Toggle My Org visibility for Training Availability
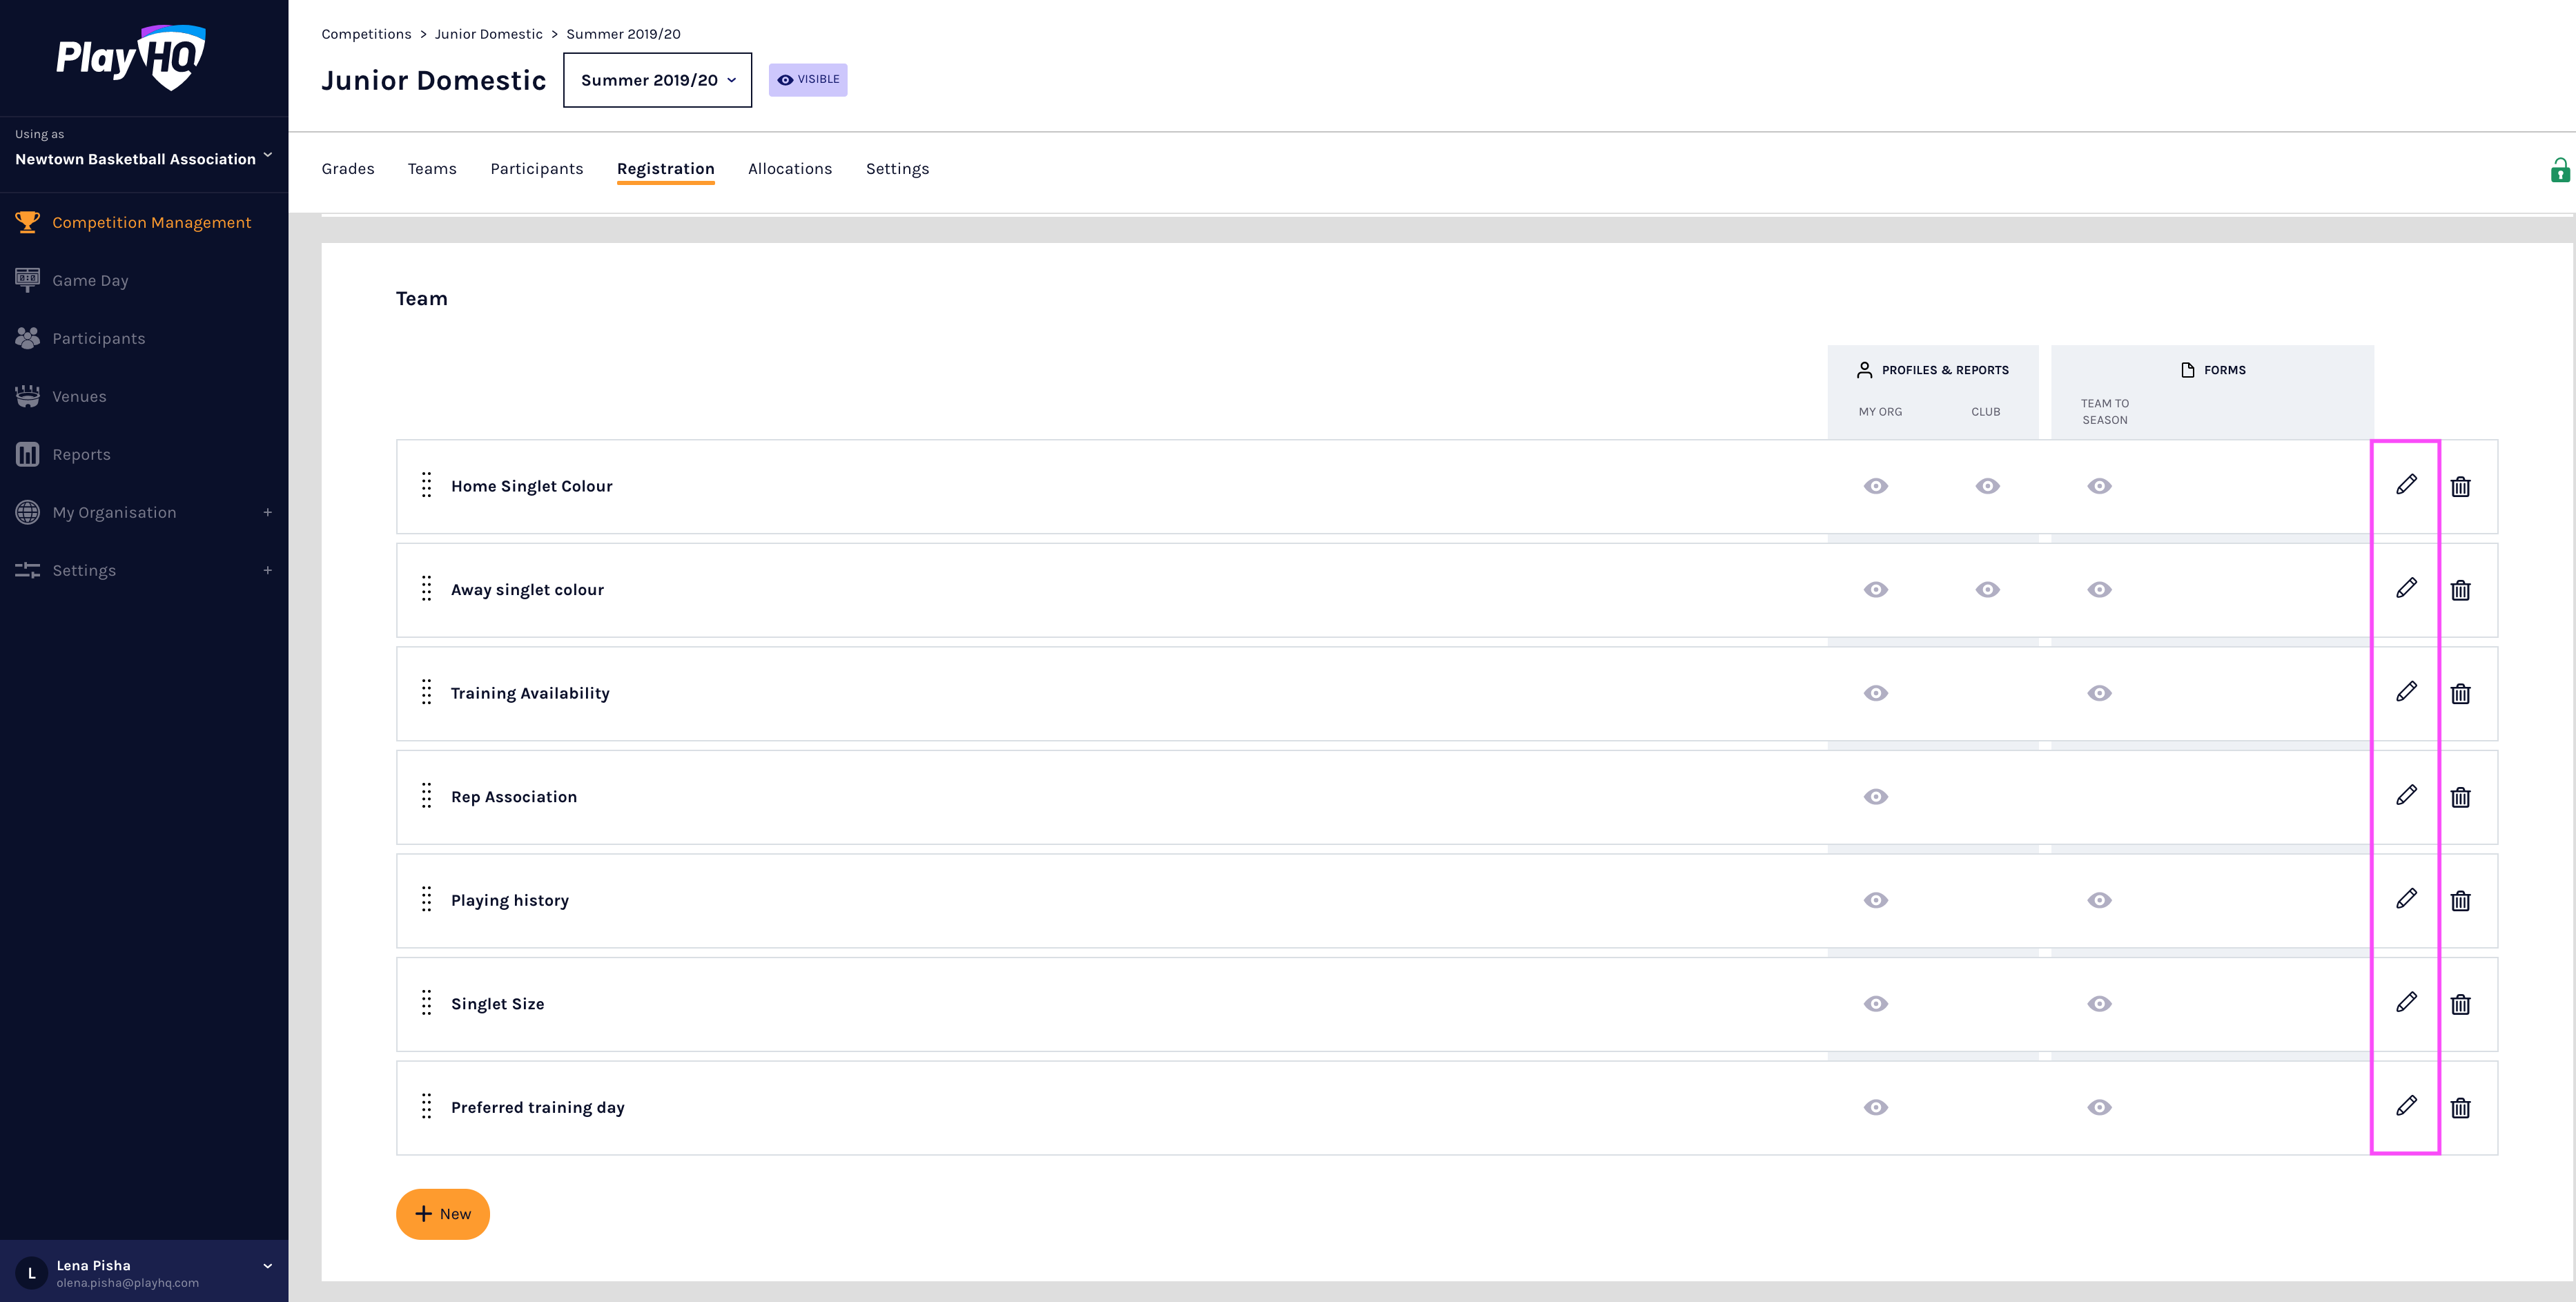The height and width of the screenshot is (1302, 2576). [x=1875, y=693]
